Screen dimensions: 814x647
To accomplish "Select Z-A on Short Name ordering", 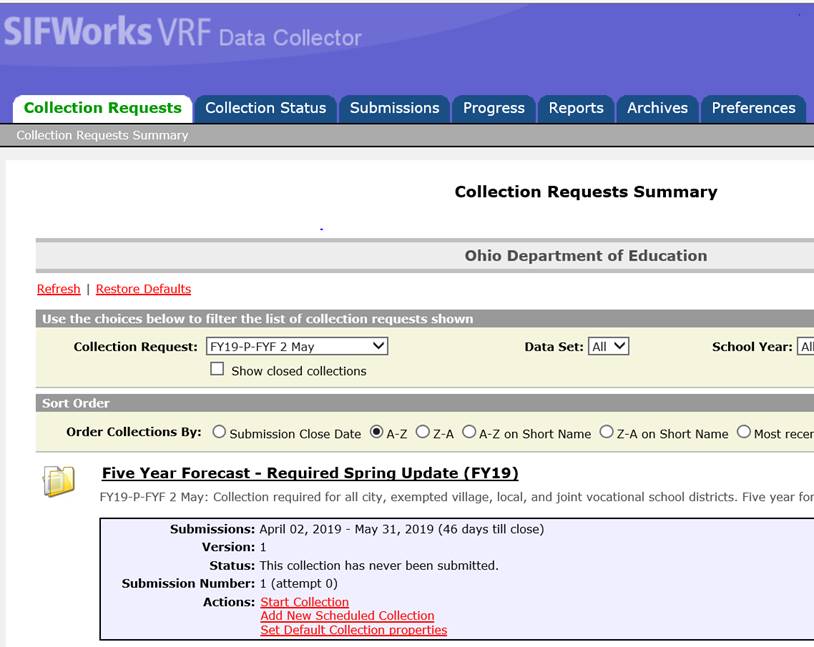I will pos(607,433).
